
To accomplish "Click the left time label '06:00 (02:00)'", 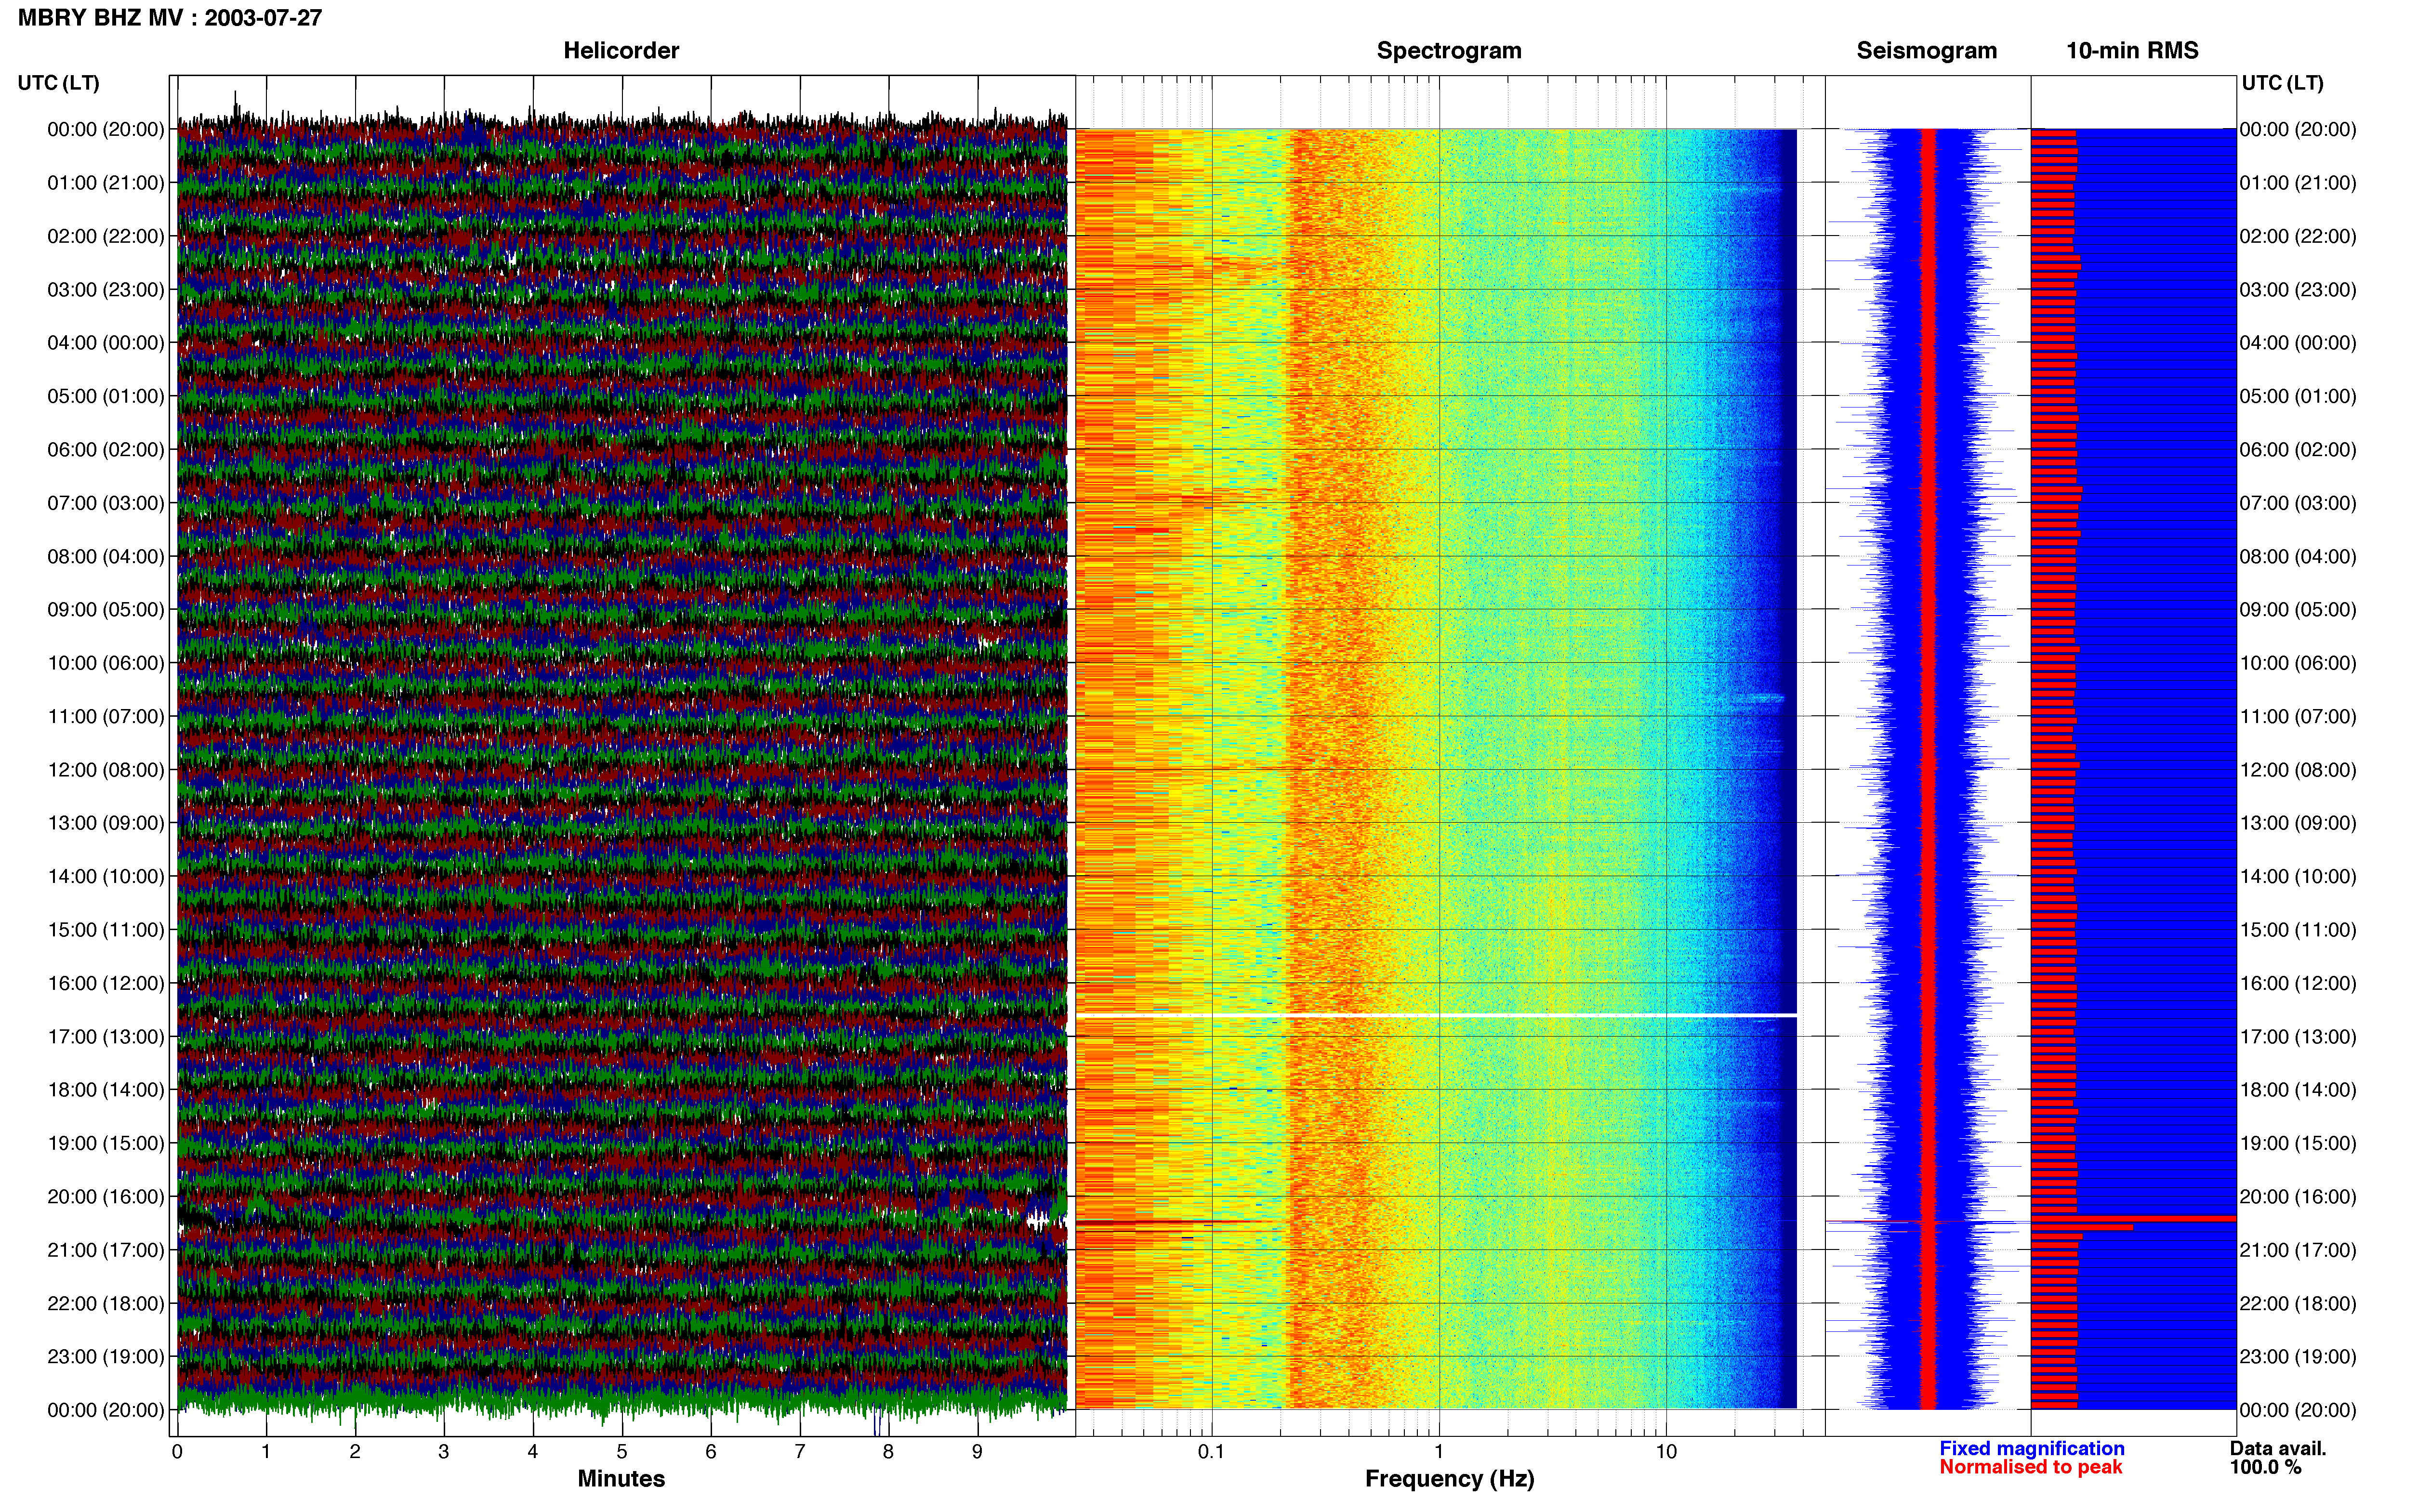I will 106,450.
